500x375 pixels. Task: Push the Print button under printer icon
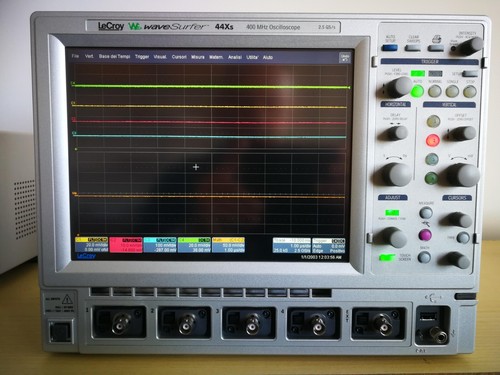pyautogui.click(x=436, y=48)
